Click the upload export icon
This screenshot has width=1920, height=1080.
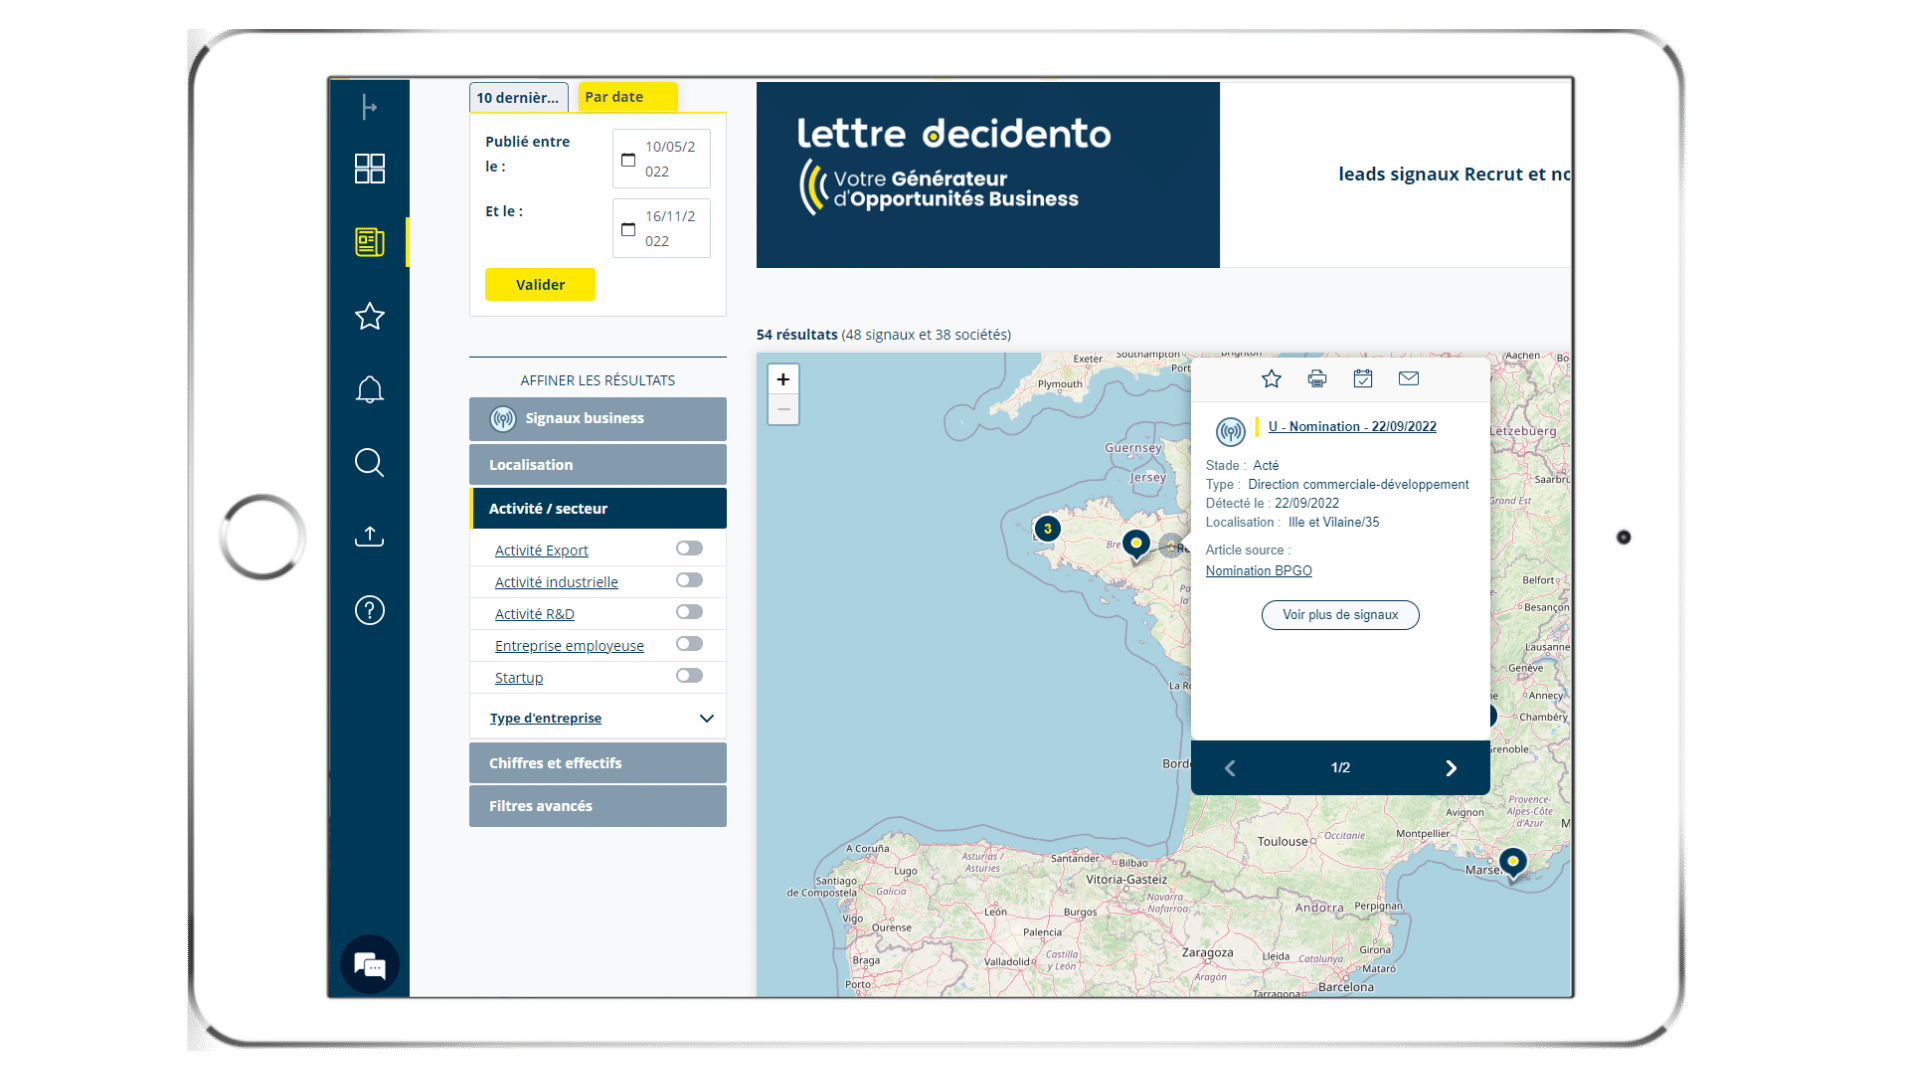pos(369,537)
